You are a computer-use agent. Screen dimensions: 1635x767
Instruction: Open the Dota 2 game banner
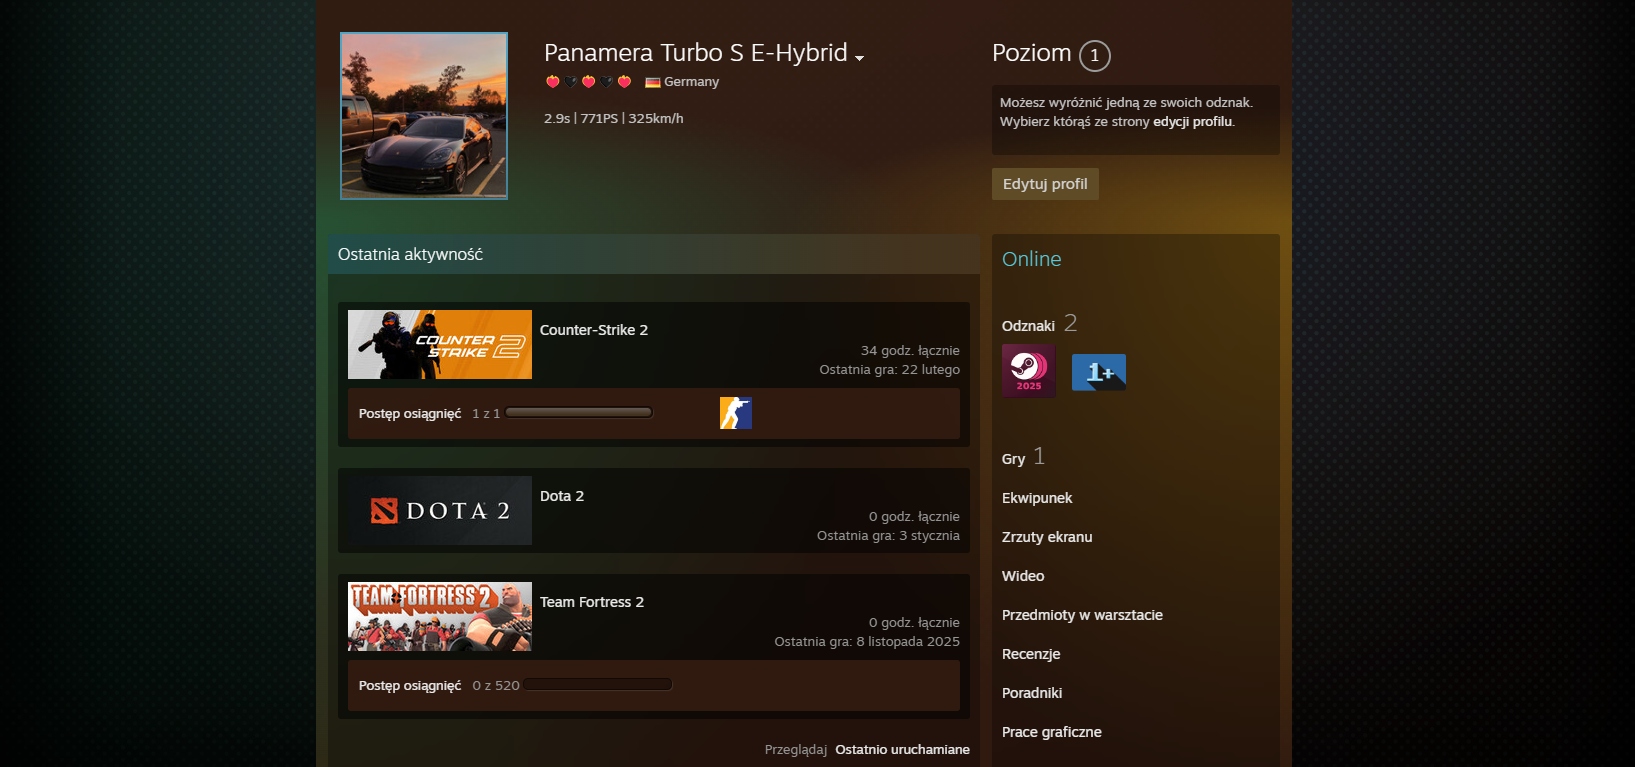coord(440,511)
